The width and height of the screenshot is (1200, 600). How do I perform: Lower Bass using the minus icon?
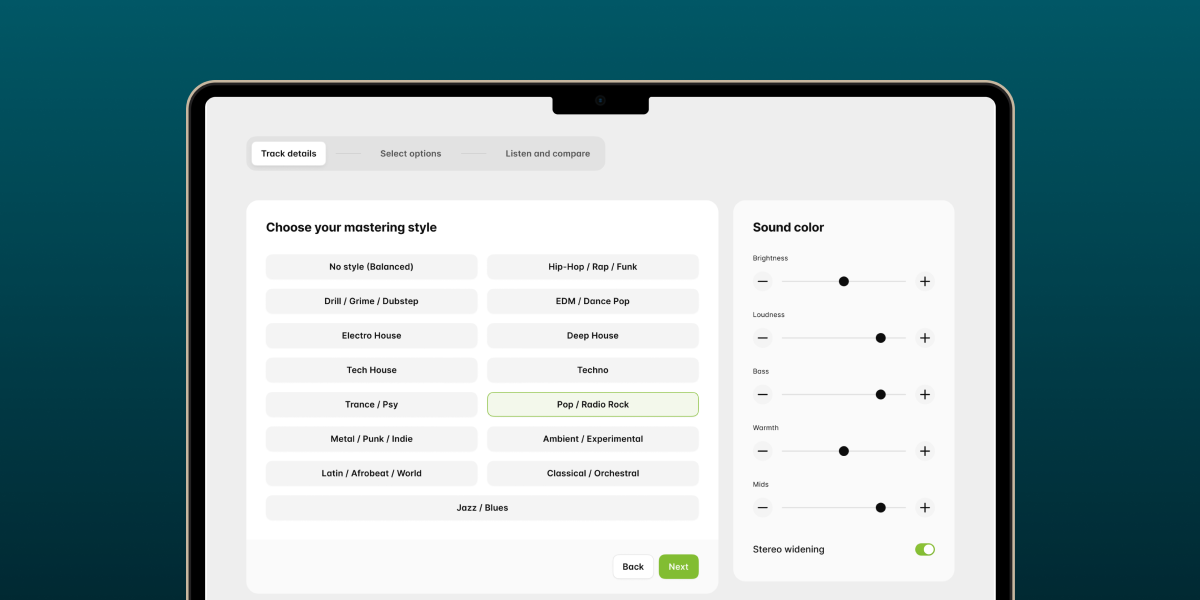(x=763, y=395)
